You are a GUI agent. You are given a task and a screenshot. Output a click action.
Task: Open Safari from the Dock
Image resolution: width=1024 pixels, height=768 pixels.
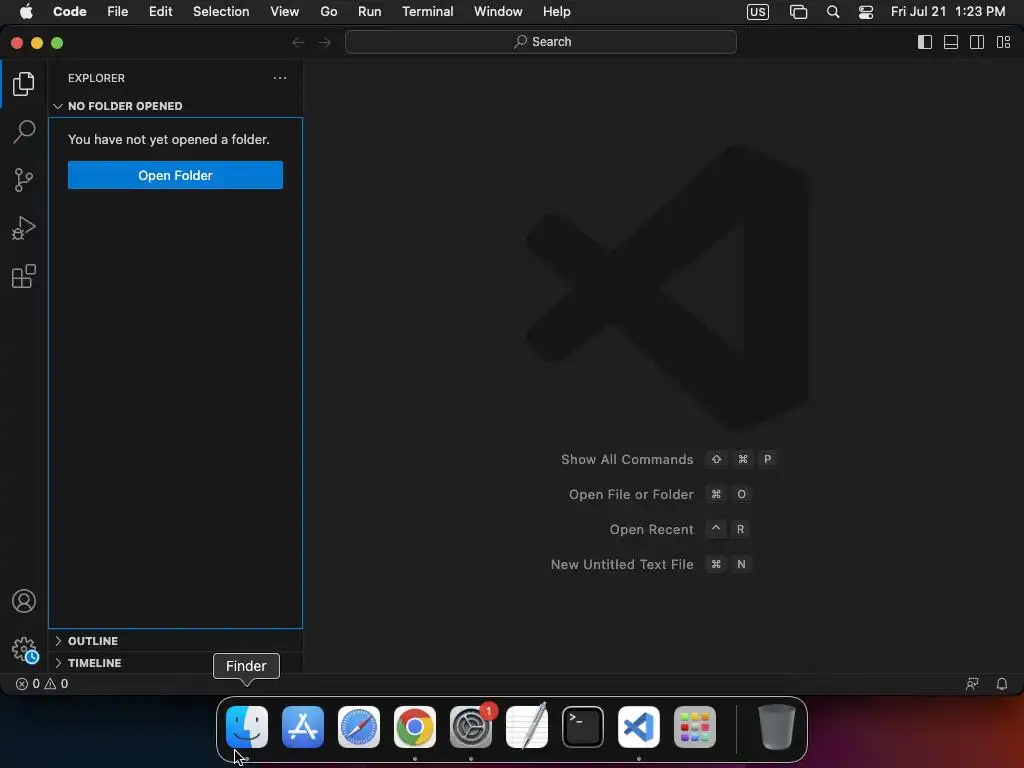[359, 727]
